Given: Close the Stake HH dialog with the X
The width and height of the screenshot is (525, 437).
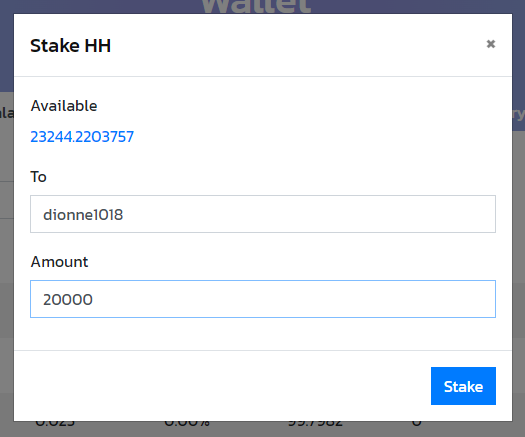Looking at the screenshot, I should 491,44.
